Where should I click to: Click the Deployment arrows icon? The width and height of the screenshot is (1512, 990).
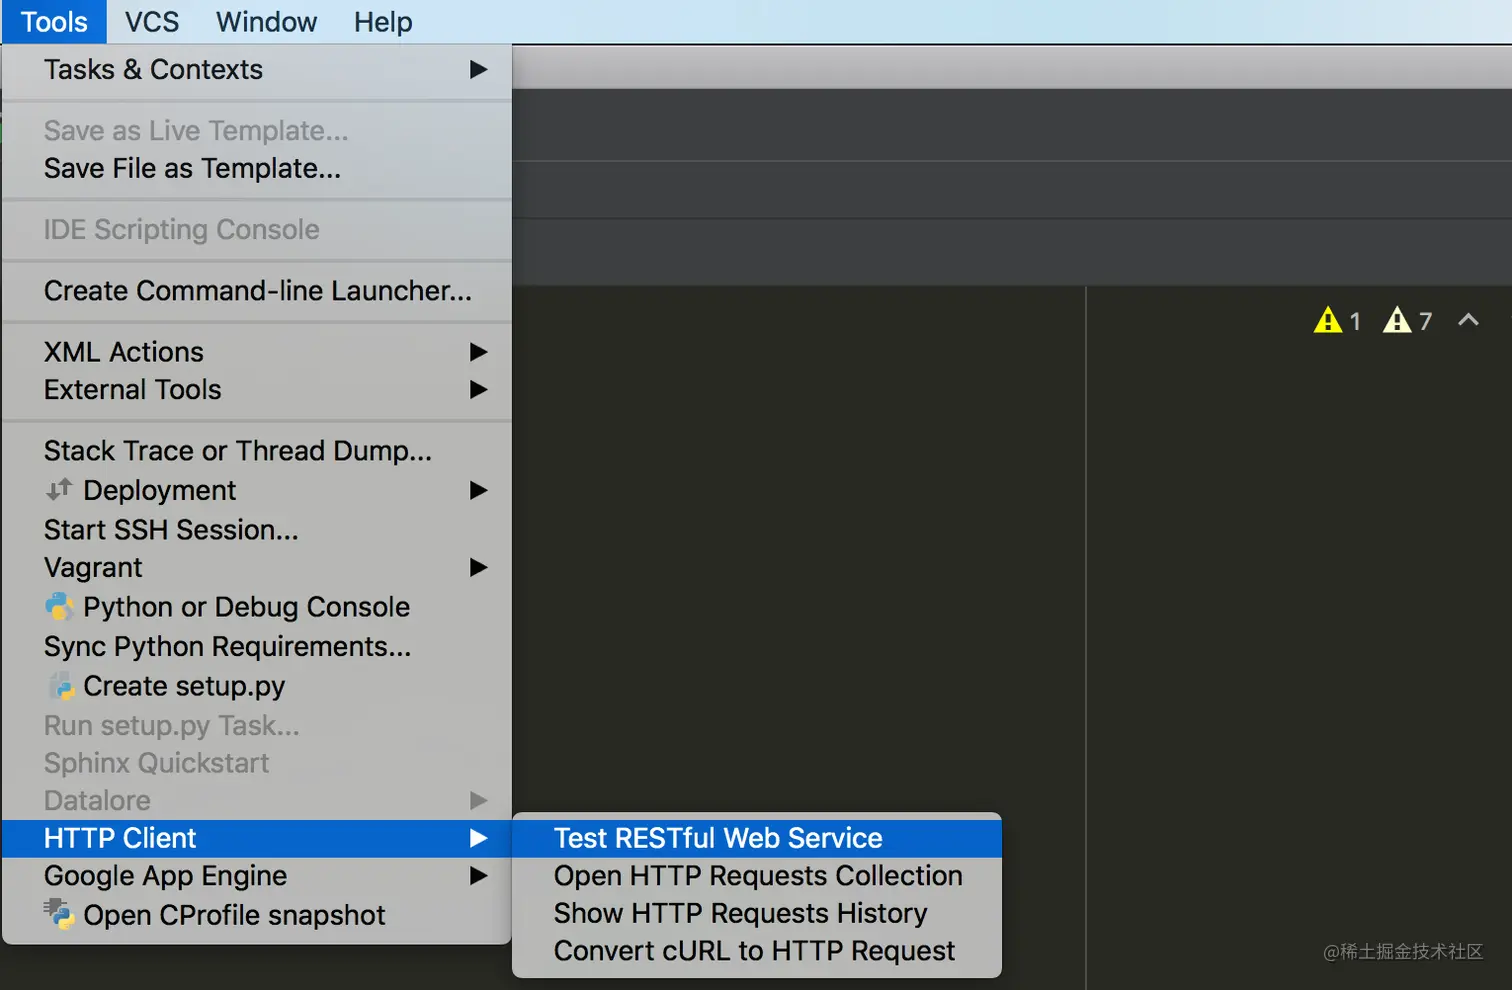pos(59,489)
